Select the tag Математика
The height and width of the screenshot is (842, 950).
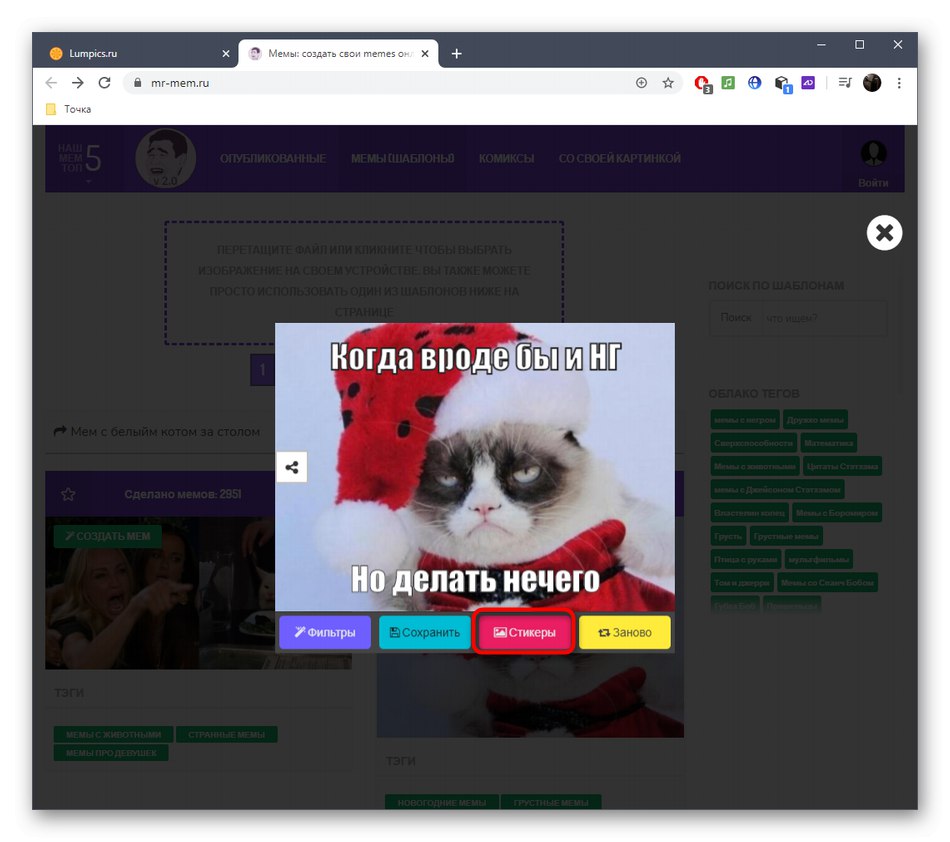pyautogui.click(x=828, y=443)
